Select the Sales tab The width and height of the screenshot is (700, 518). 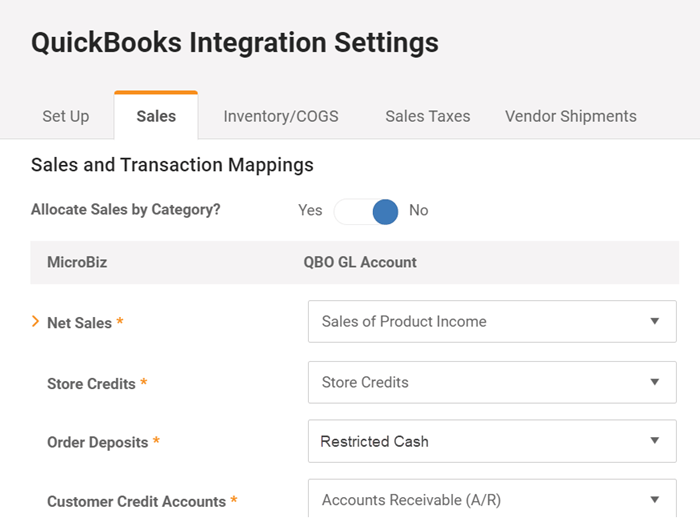[156, 116]
